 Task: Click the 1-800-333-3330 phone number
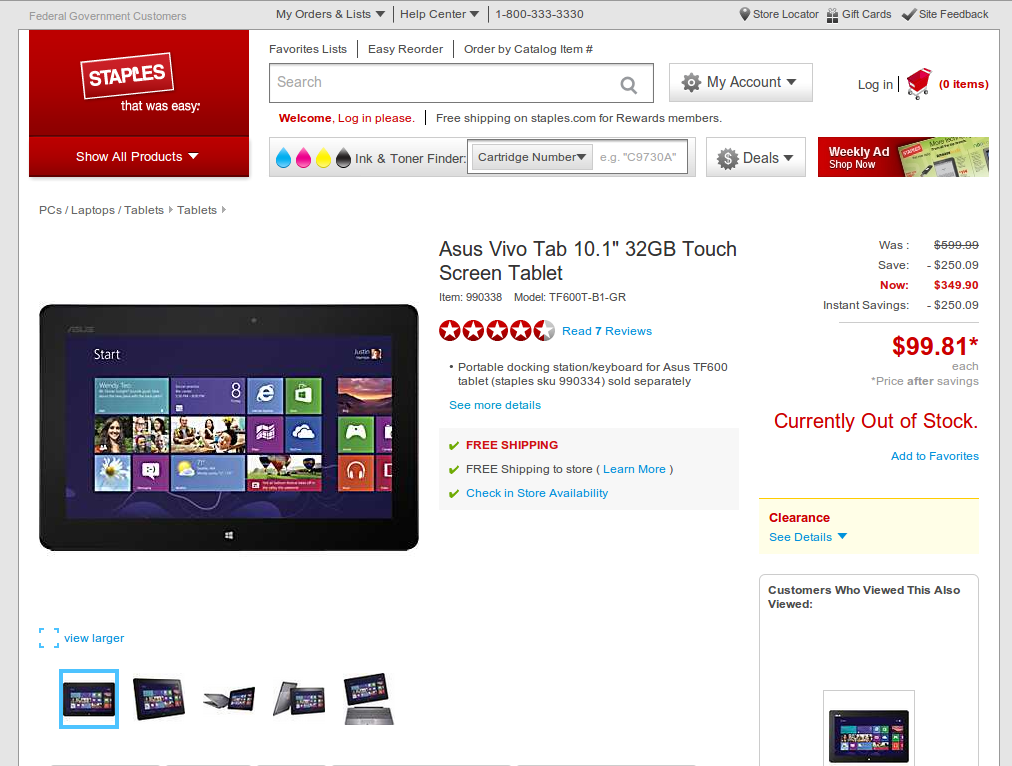click(x=540, y=14)
